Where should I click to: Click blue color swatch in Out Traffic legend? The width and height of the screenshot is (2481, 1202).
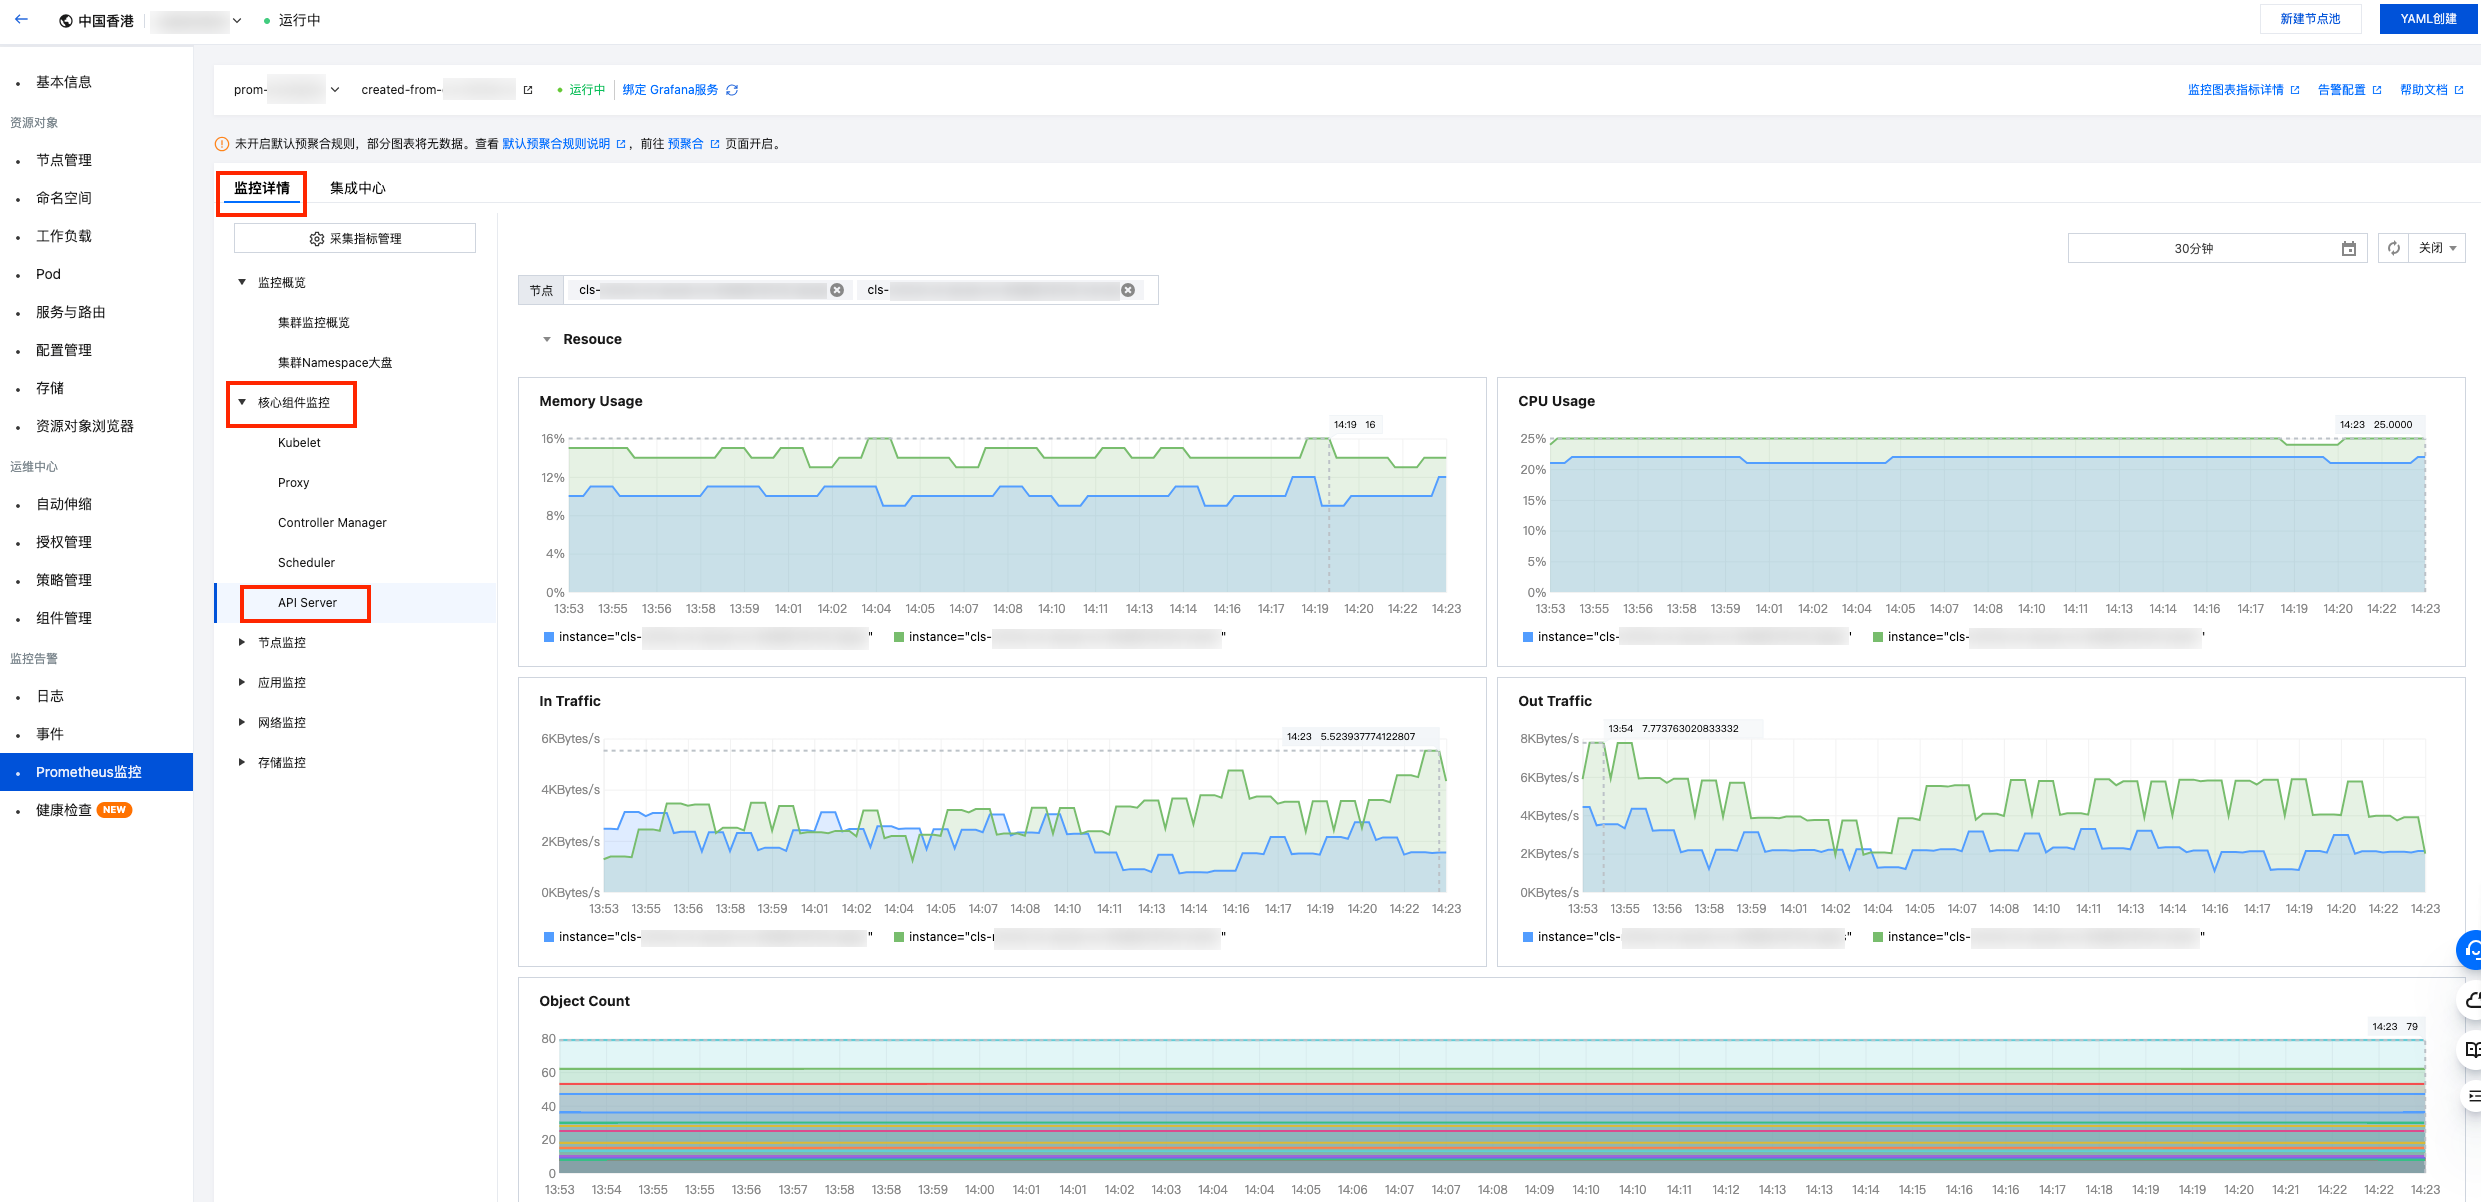(x=1528, y=937)
